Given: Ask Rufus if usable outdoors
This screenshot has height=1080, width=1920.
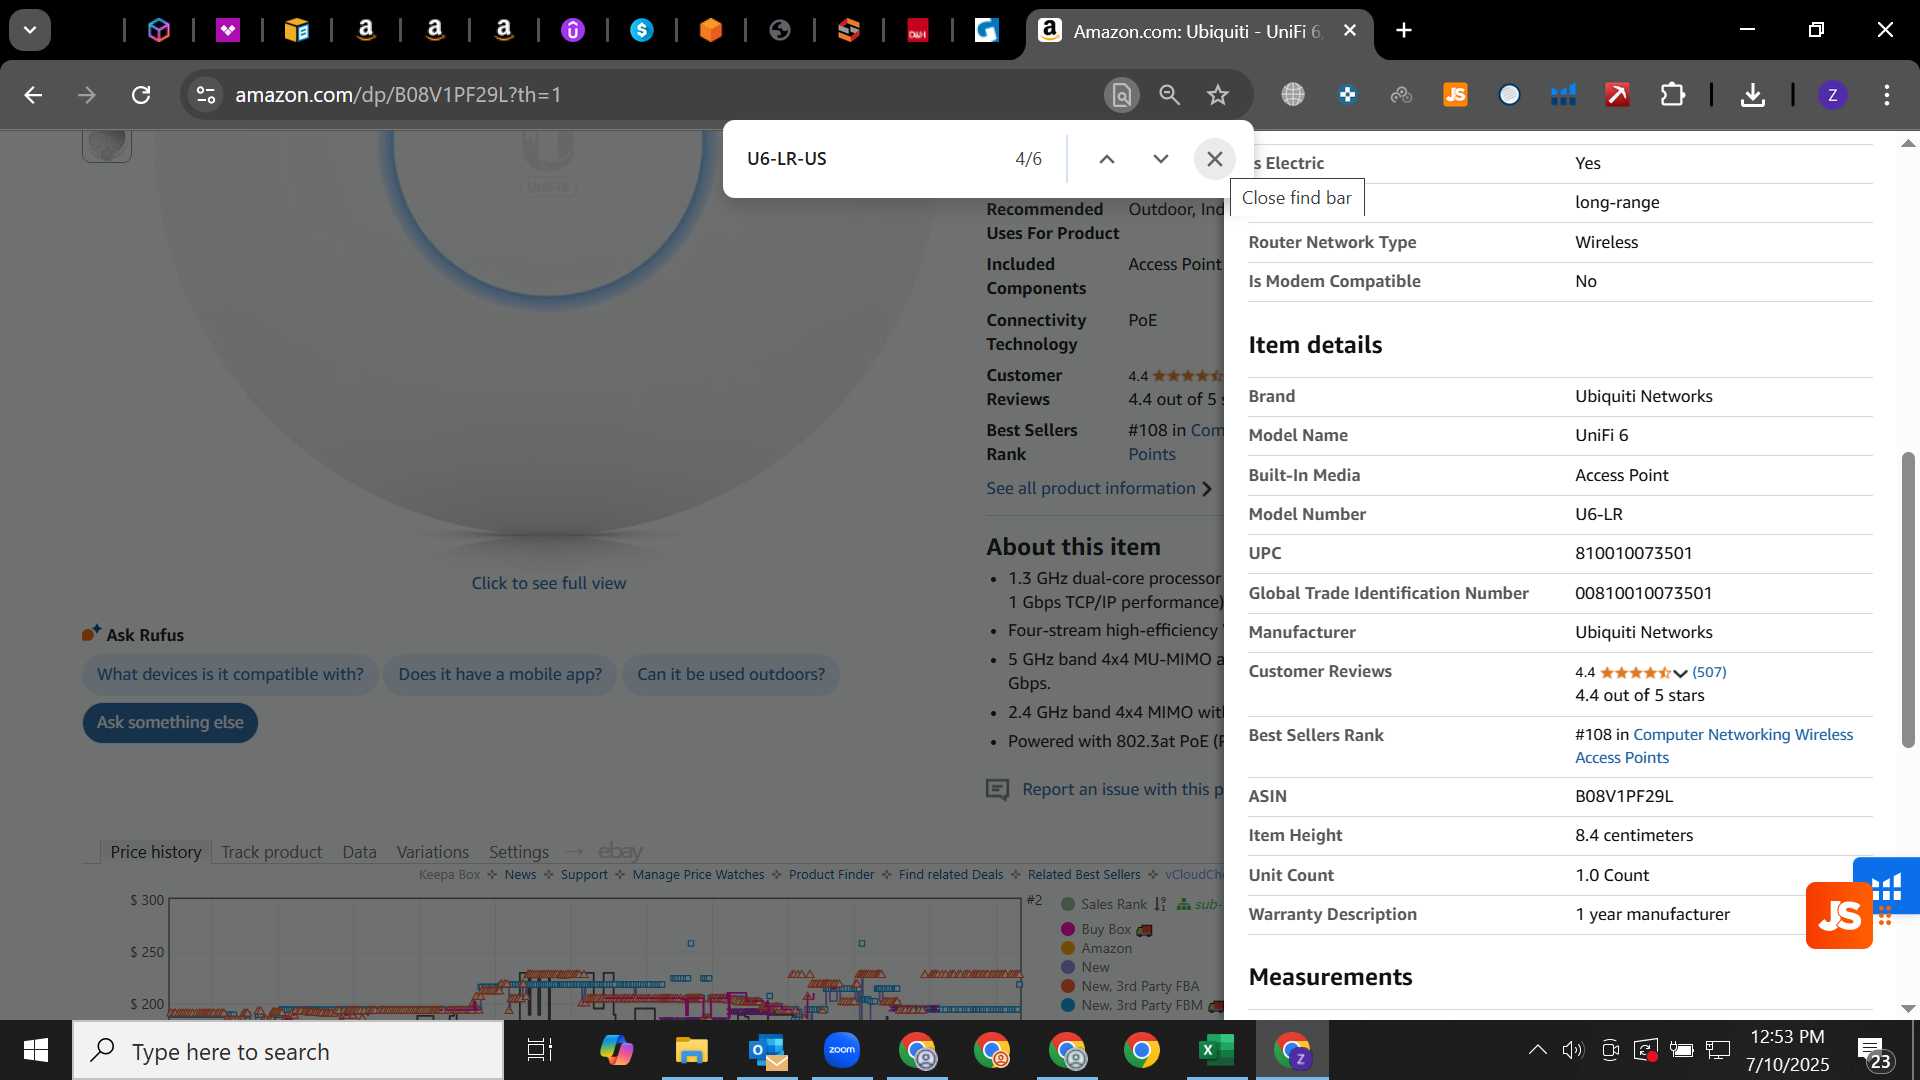Looking at the screenshot, I should pos(731,674).
